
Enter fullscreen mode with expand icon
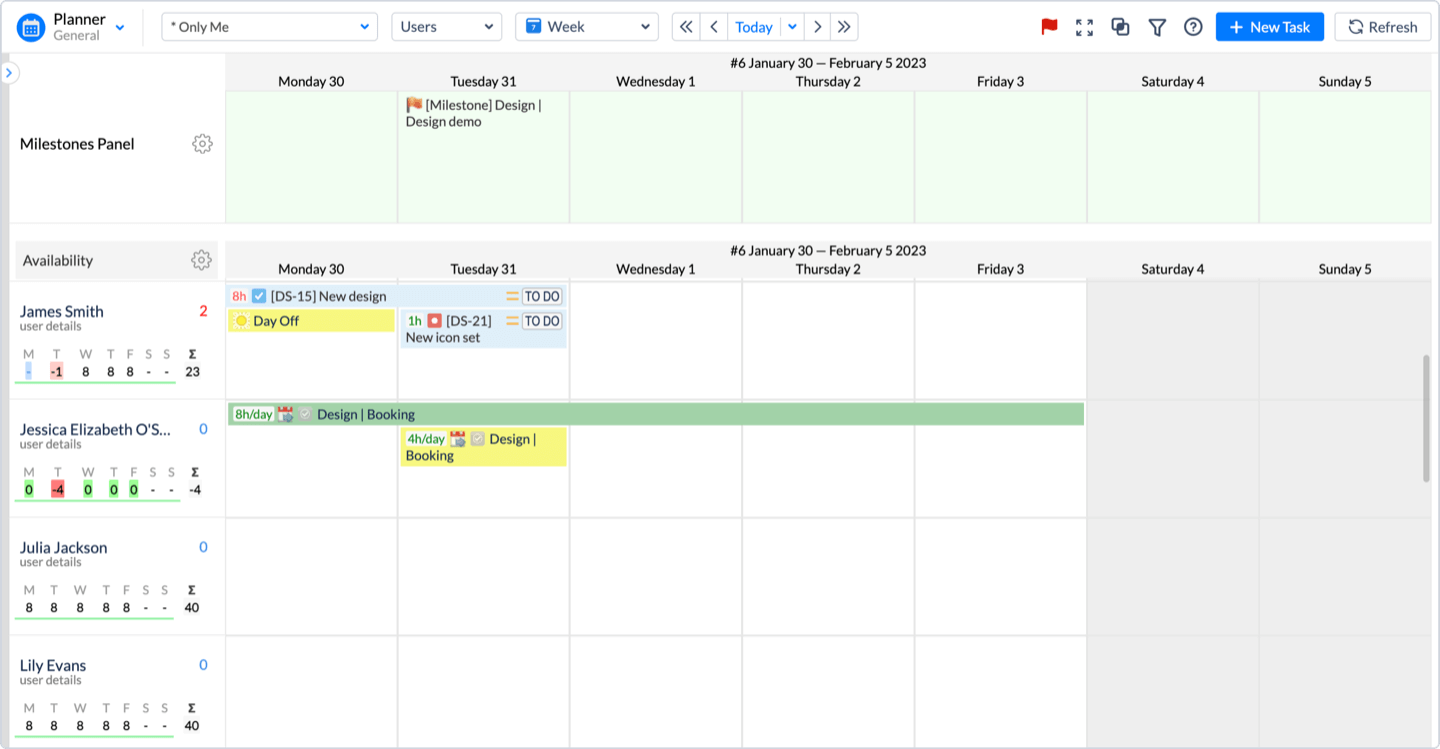tap(1084, 27)
